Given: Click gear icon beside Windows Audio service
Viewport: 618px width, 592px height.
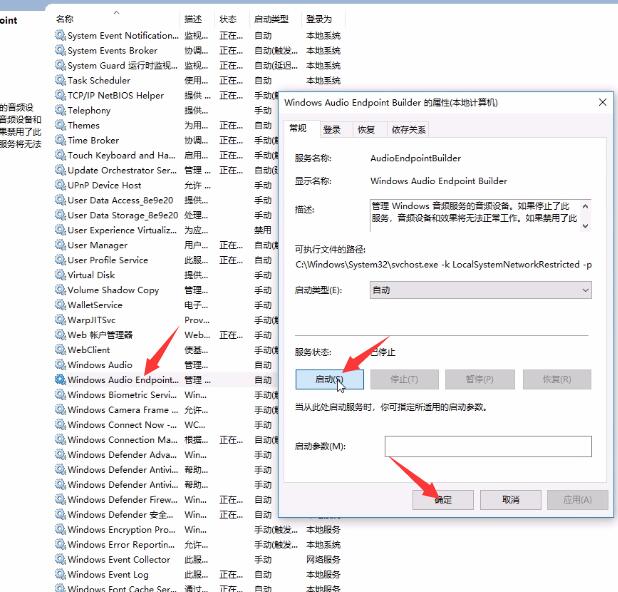Looking at the screenshot, I should pyautogui.click(x=60, y=365).
